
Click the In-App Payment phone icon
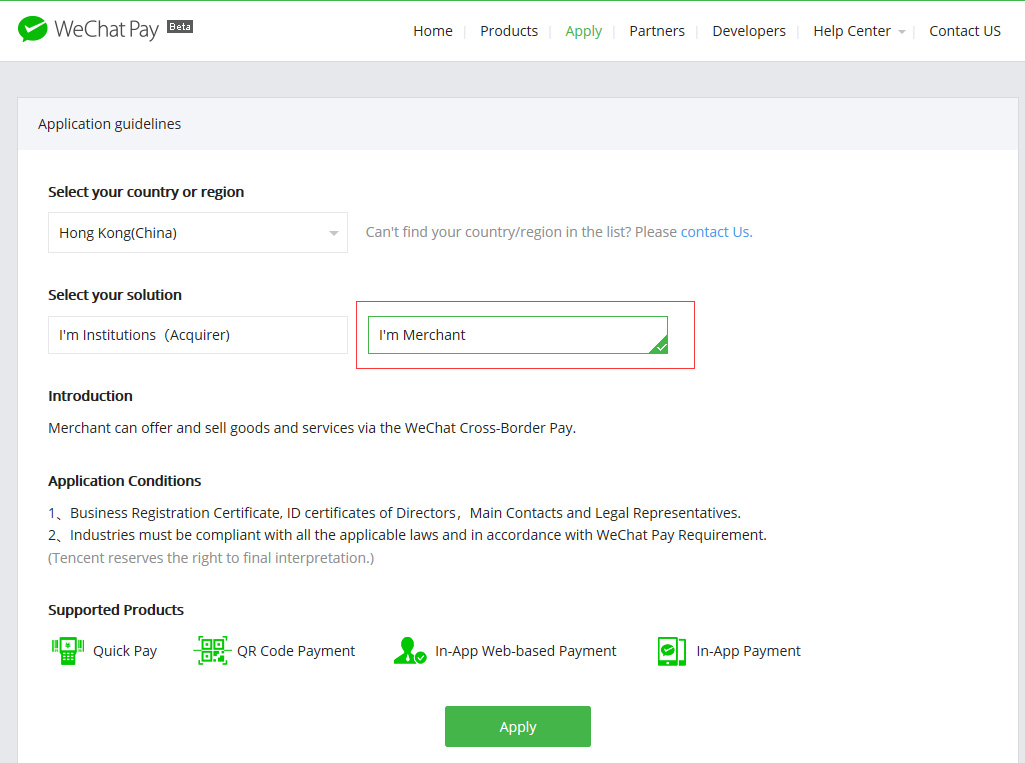[671, 651]
